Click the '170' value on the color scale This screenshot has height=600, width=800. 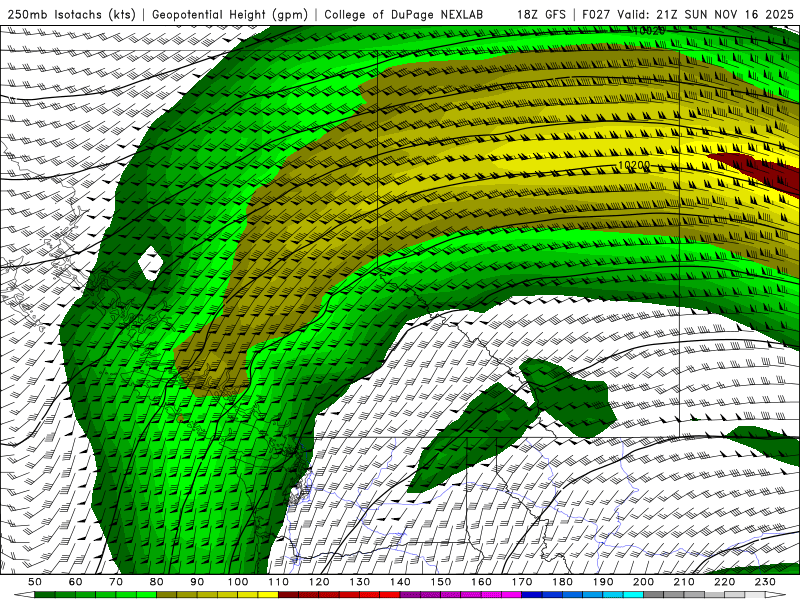(522, 582)
